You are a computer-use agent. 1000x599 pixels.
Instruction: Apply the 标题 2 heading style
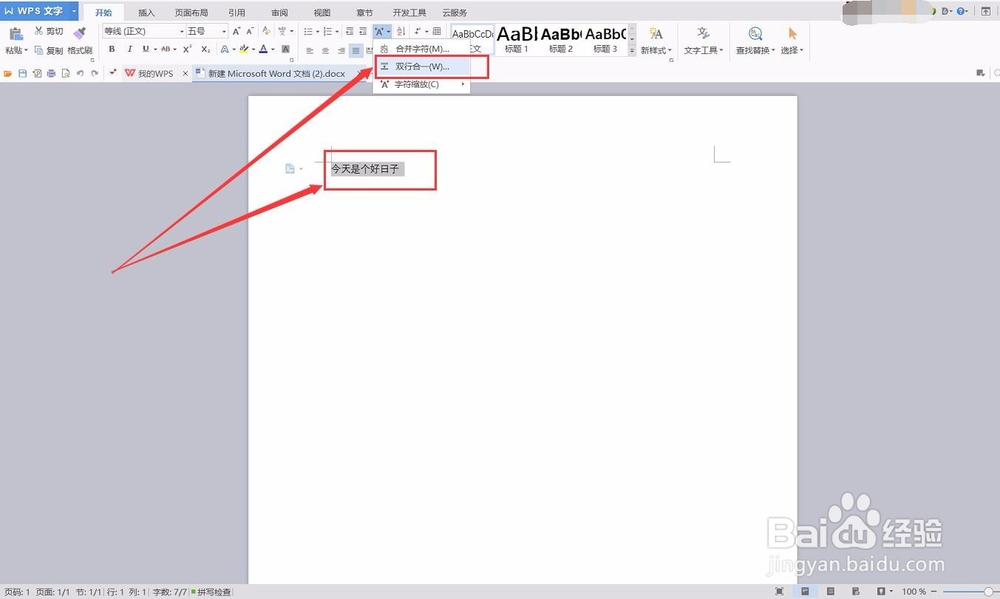coord(561,40)
